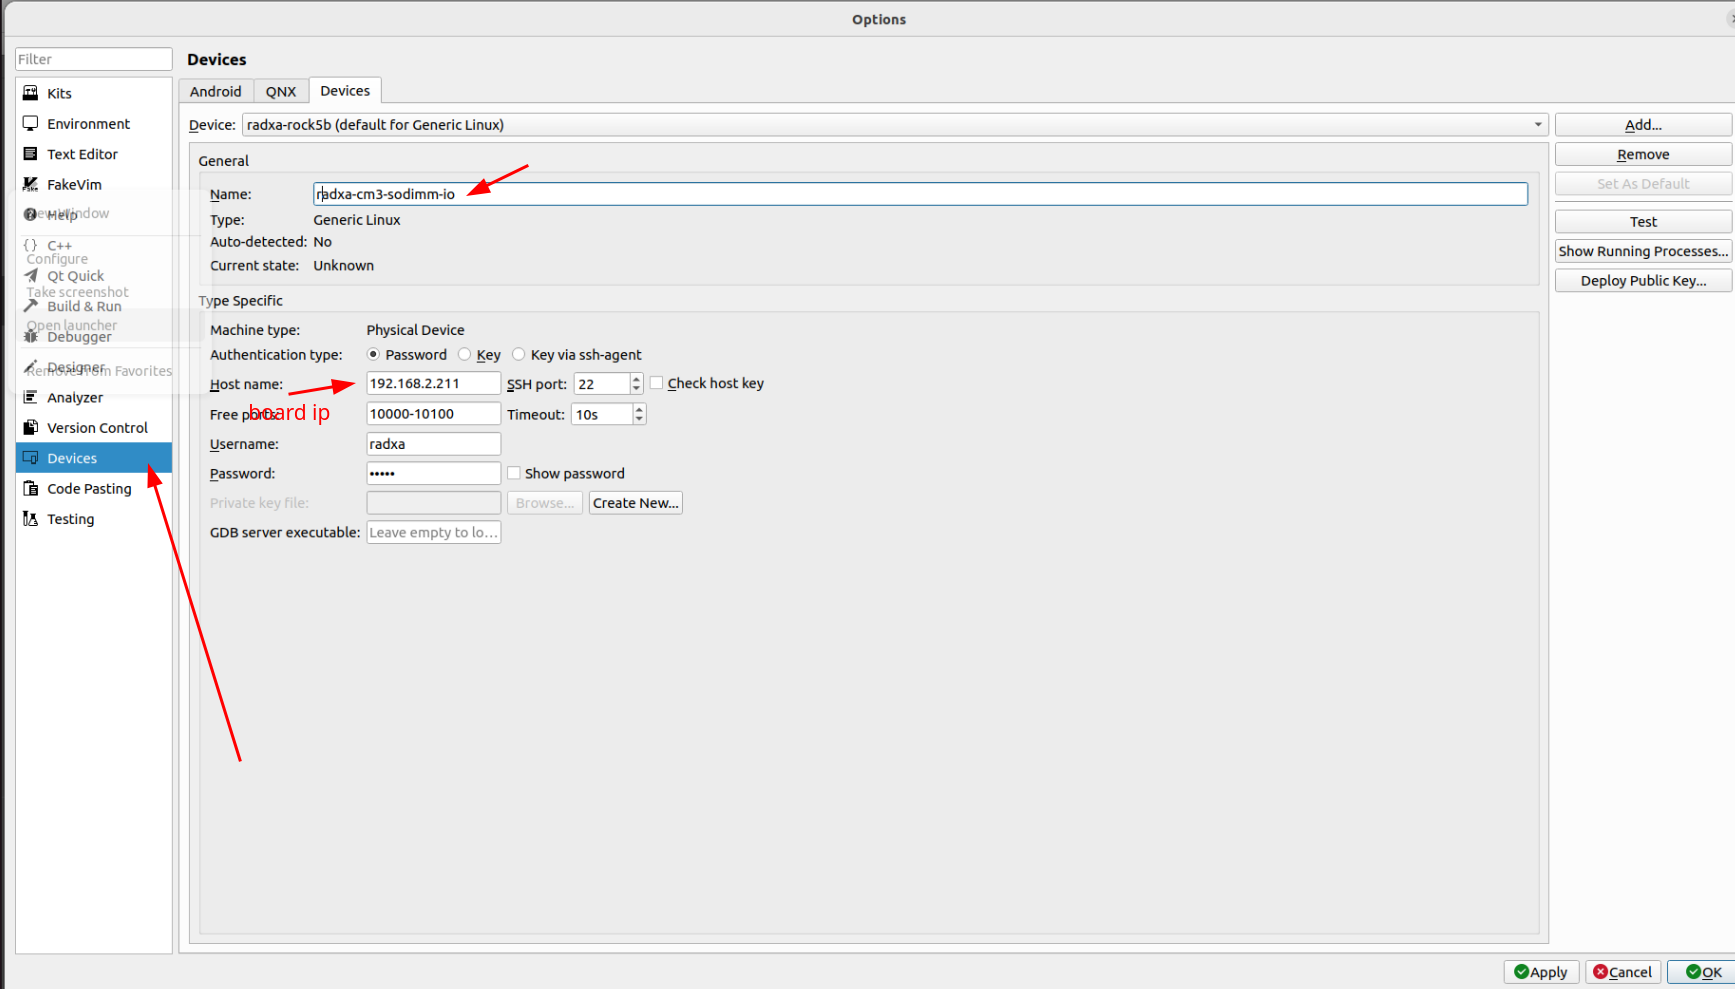Increase the SSH port value

pos(636,379)
